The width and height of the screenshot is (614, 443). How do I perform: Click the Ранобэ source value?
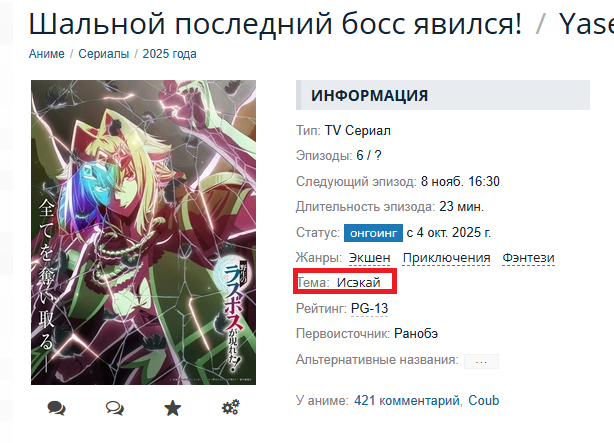point(416,334)
